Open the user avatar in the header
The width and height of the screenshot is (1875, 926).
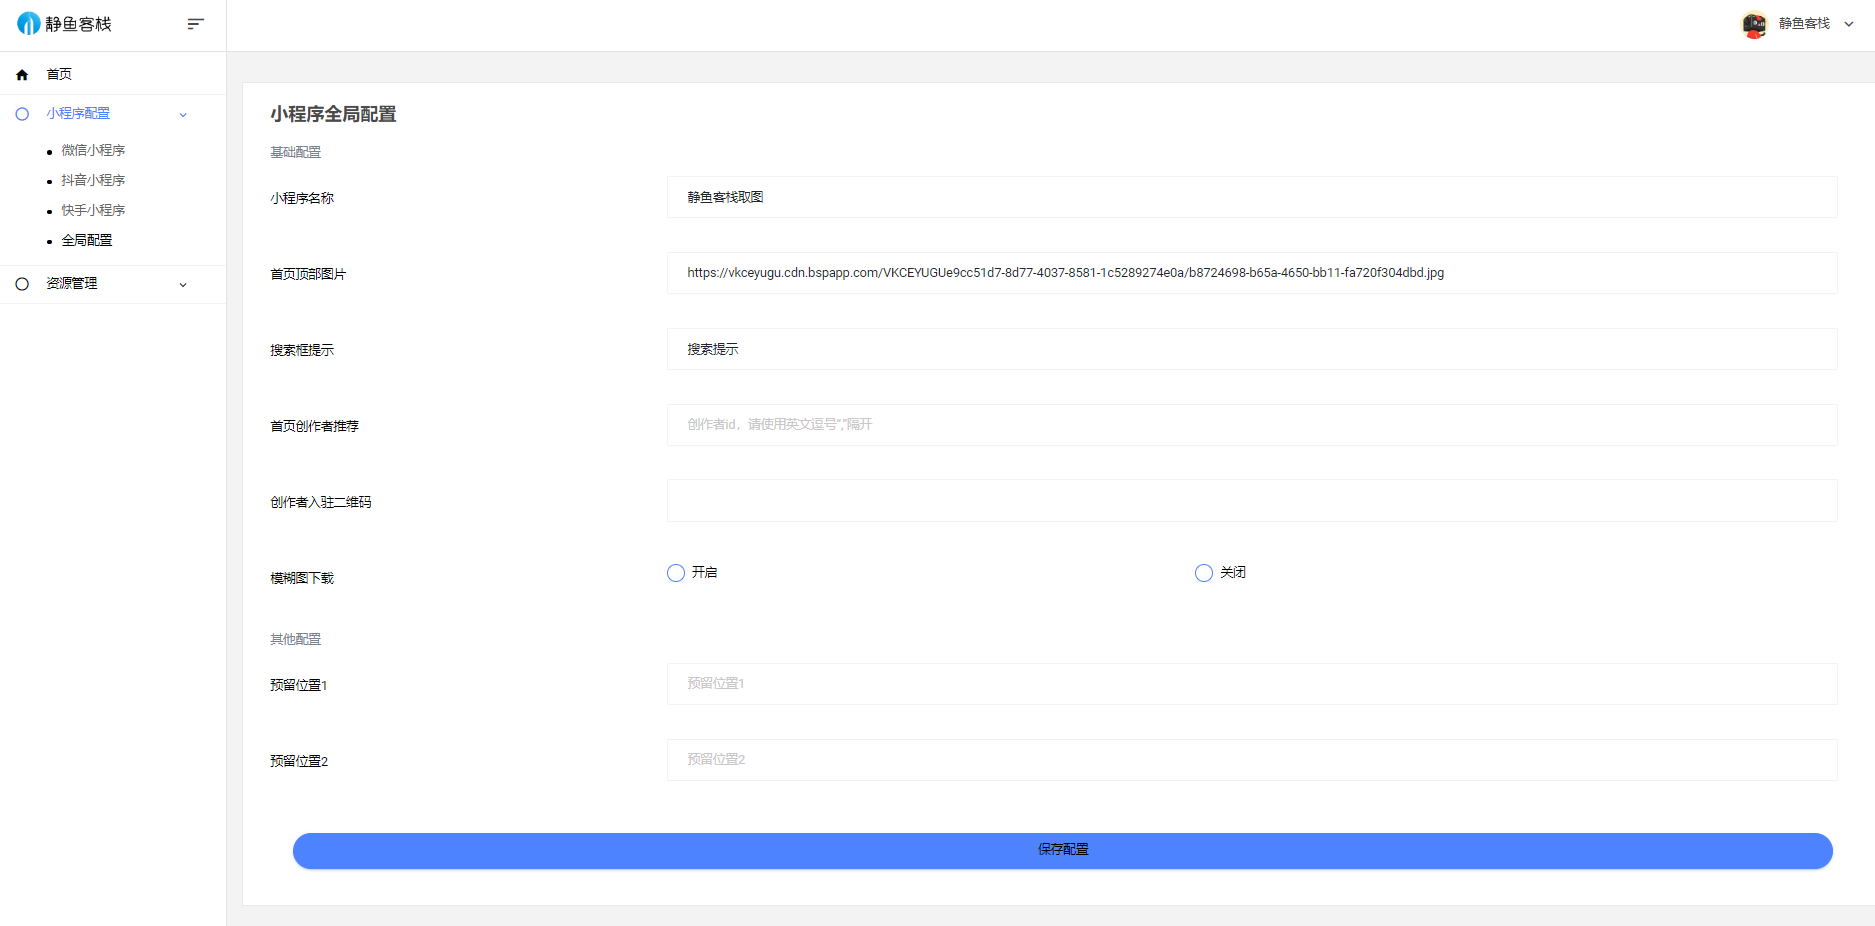[x=1754, y=24]
